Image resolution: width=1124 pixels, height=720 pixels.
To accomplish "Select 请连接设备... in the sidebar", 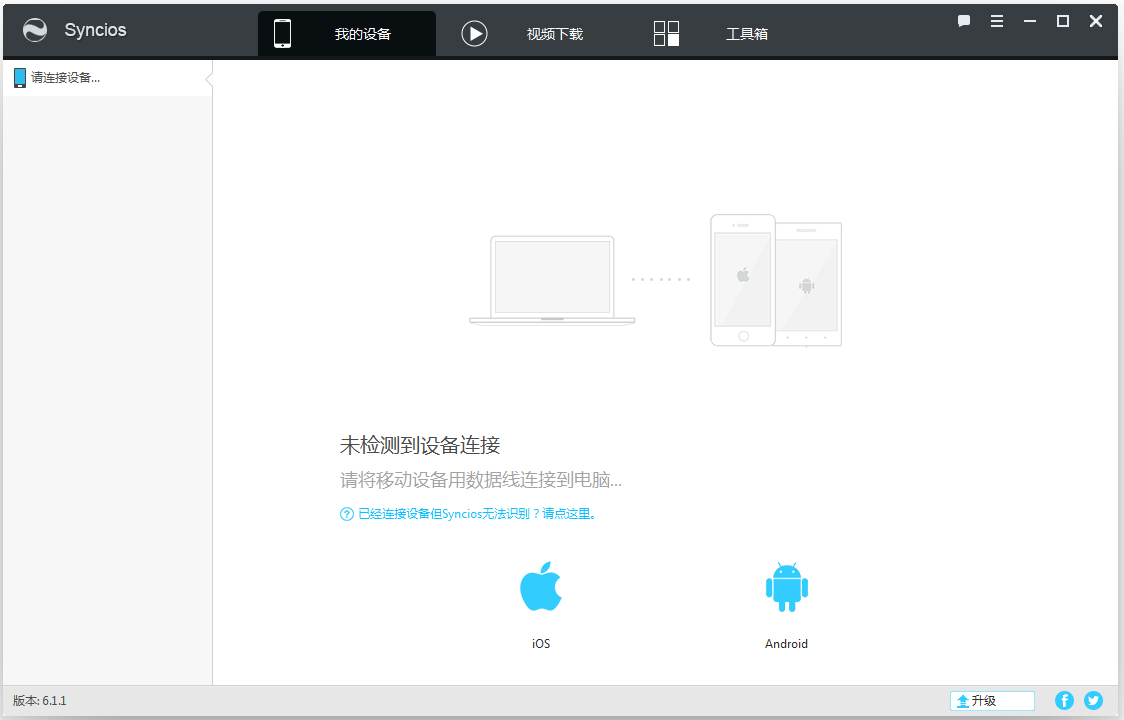I will pyautogui.click(x=108, y=77).
